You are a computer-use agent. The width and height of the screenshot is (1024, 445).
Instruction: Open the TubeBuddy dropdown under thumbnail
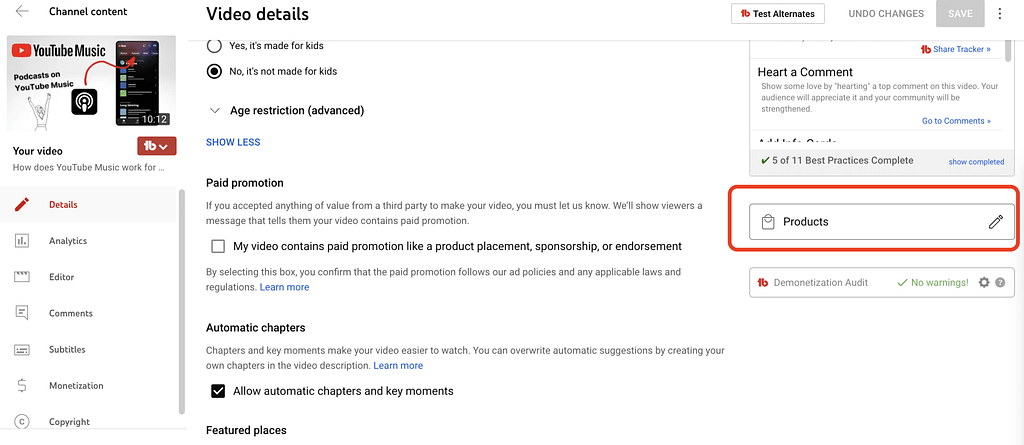[157, 147]
